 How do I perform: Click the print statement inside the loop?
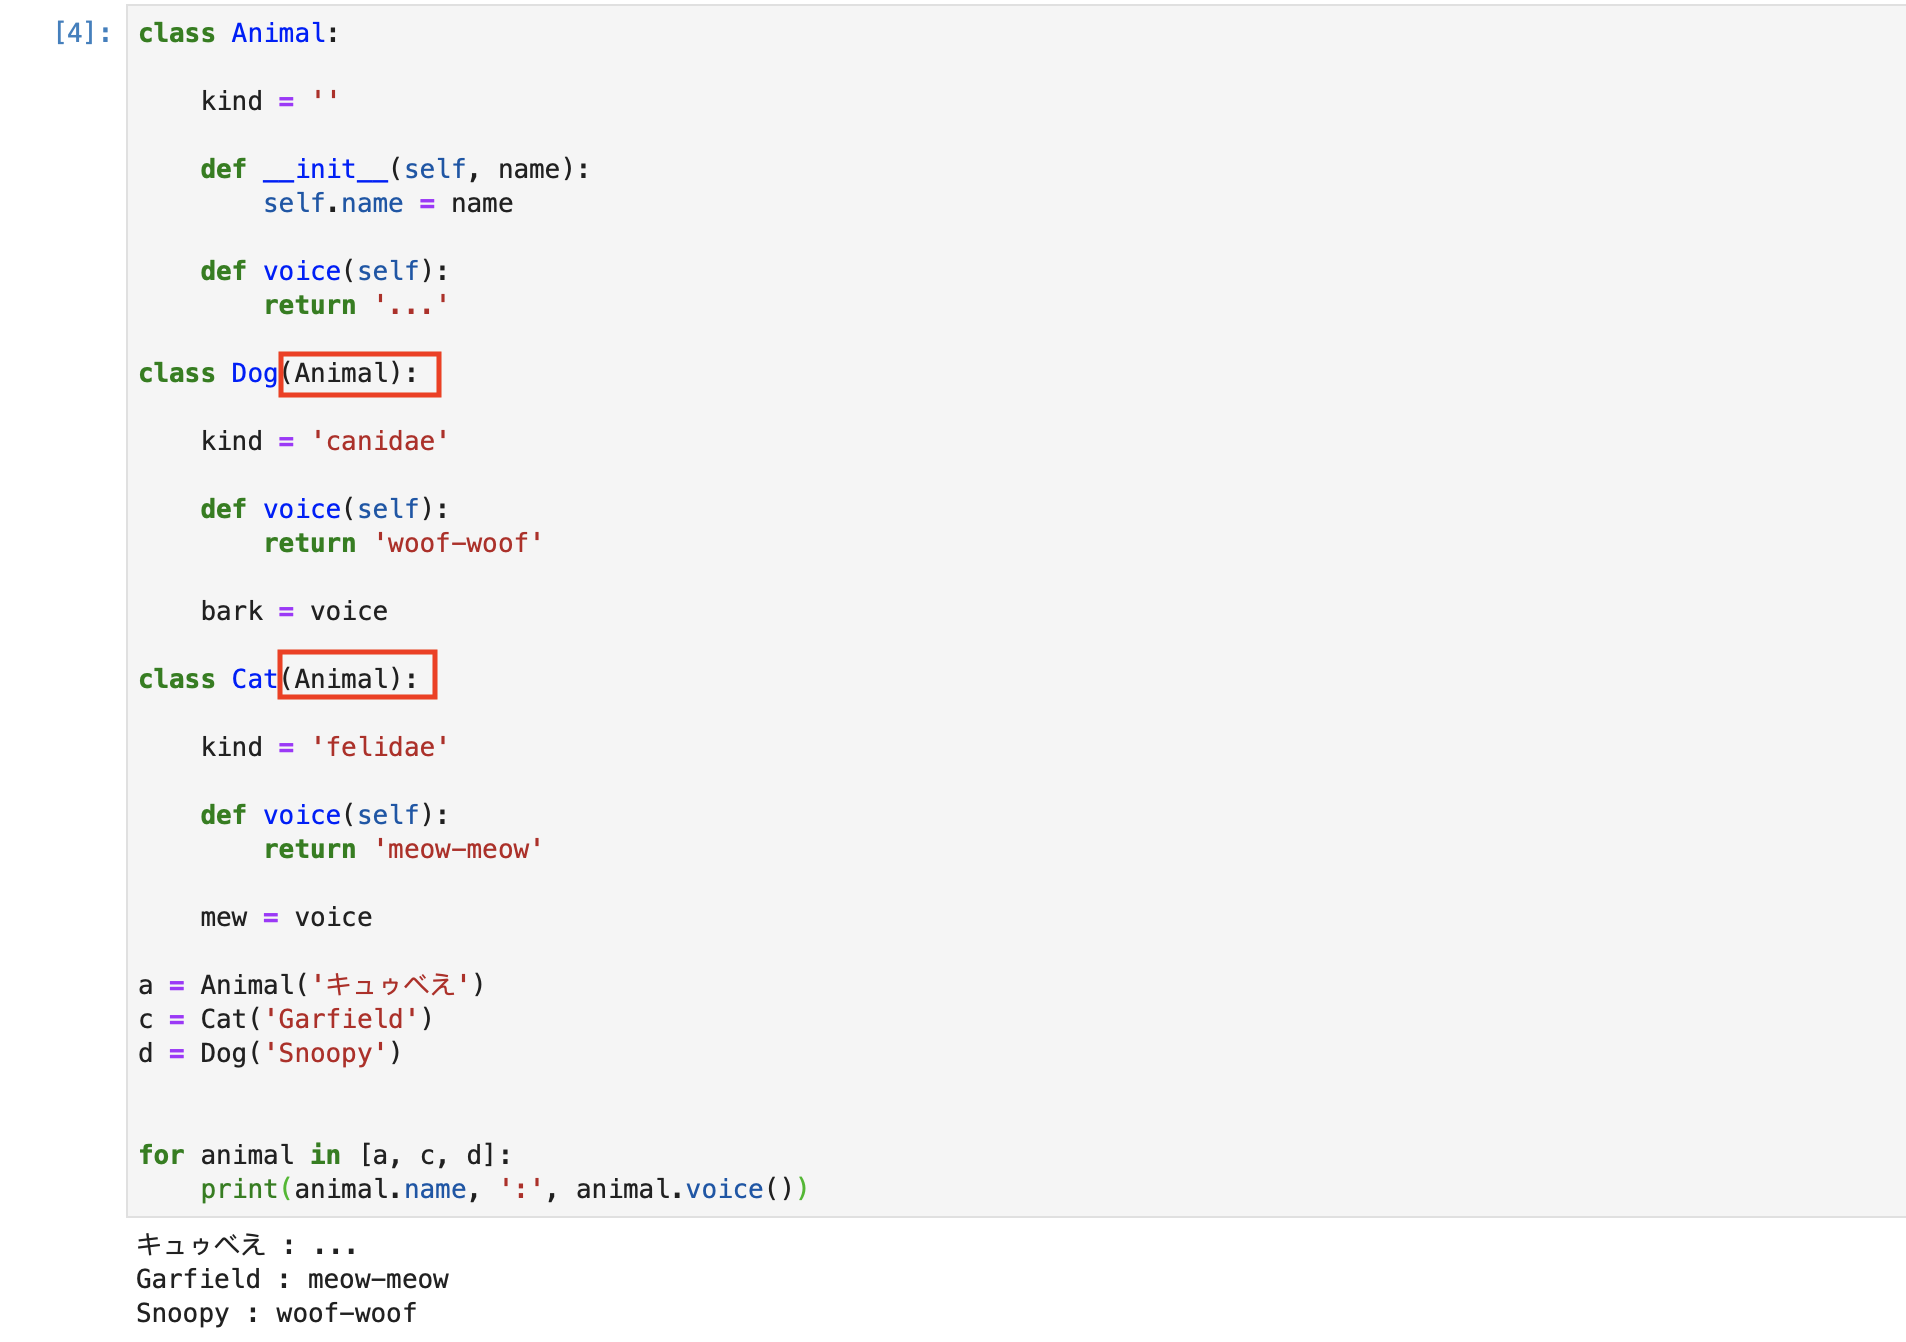click(503, 1188)
